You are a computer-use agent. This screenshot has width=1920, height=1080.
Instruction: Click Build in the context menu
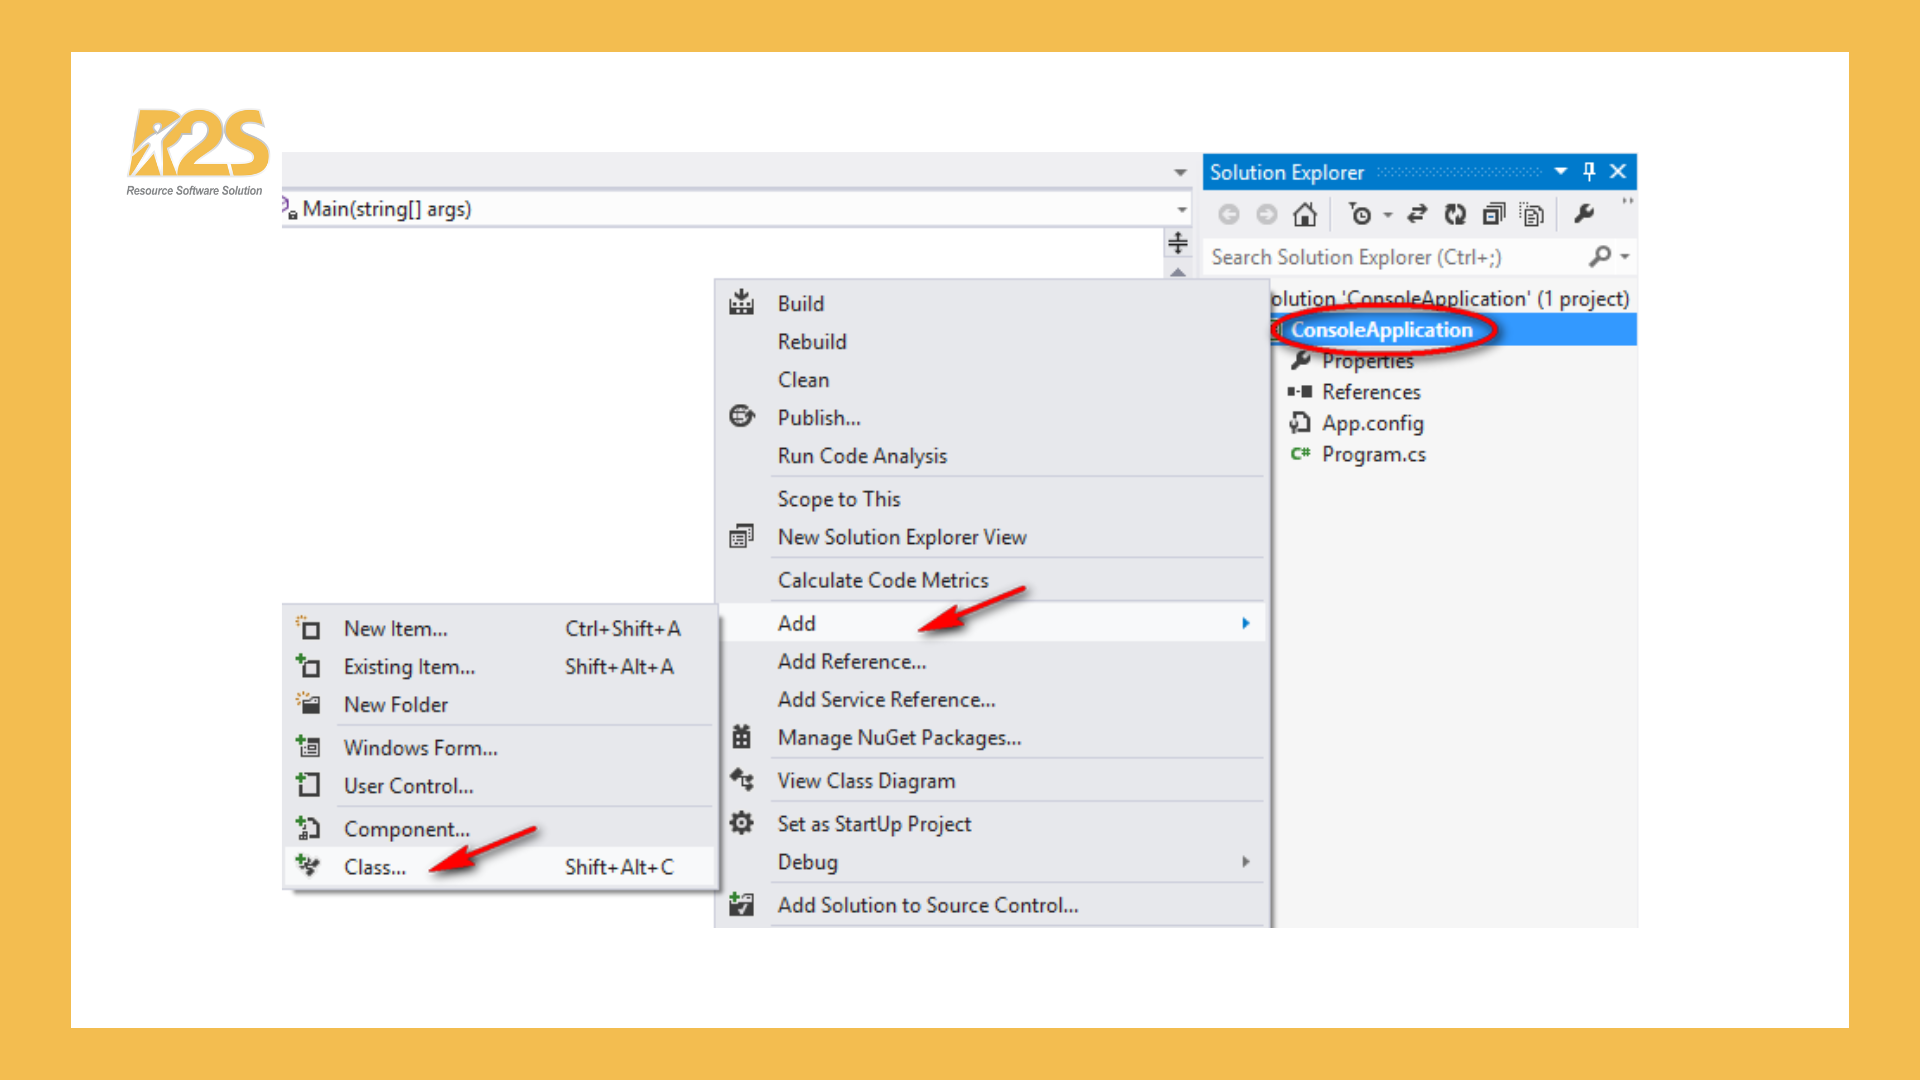(801, 304)
